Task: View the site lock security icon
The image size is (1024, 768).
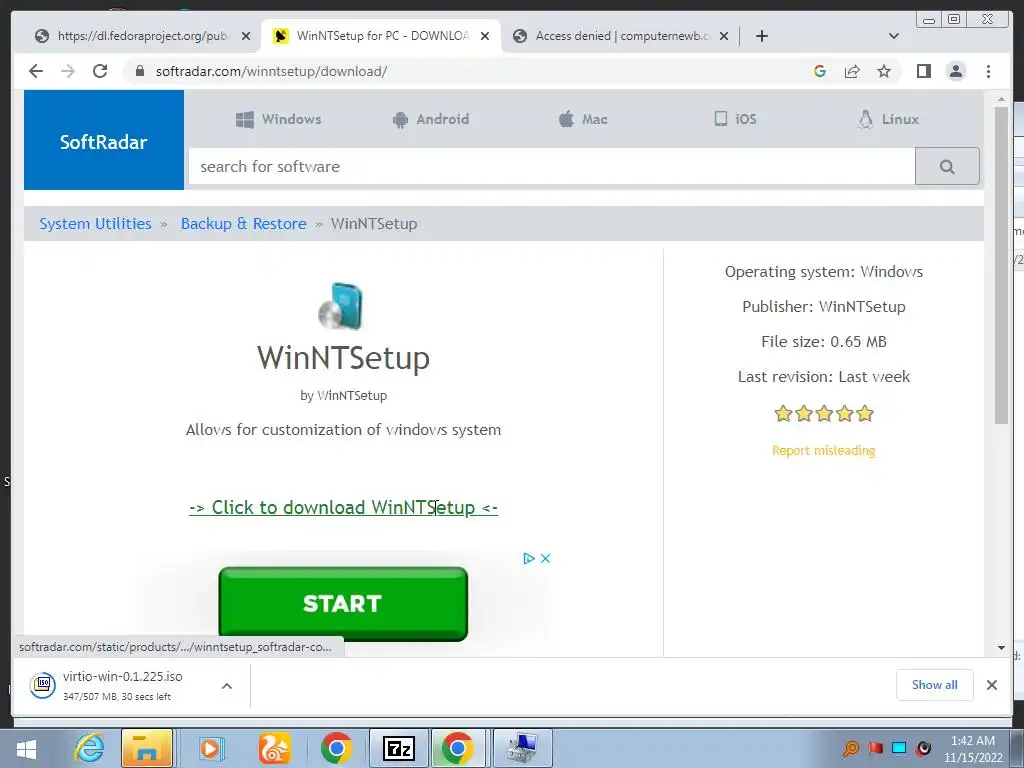Action: [139, 71]
